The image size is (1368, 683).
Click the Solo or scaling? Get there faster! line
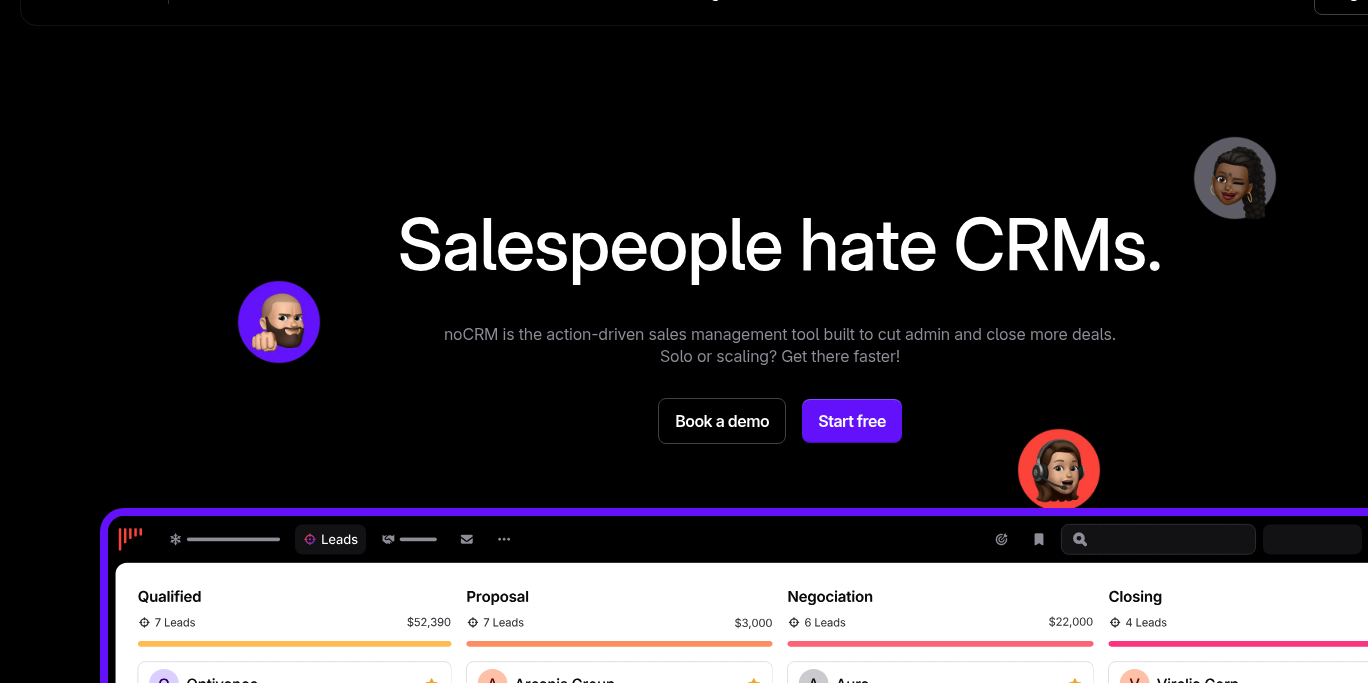(x=780, y=356)
